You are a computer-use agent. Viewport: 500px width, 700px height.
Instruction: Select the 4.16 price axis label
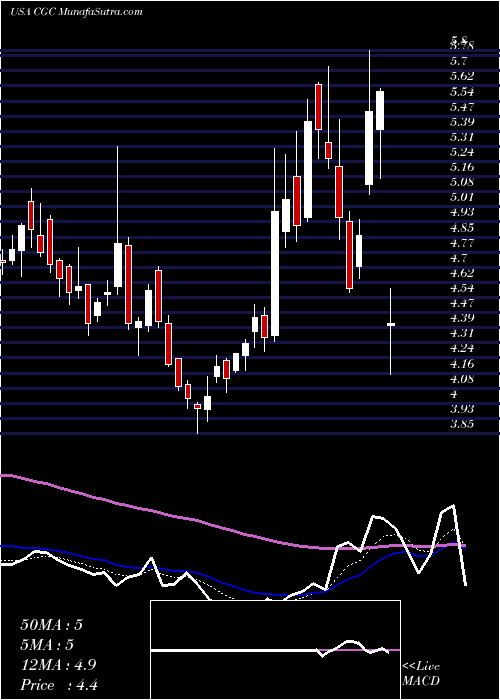click(x=462, y=364)
